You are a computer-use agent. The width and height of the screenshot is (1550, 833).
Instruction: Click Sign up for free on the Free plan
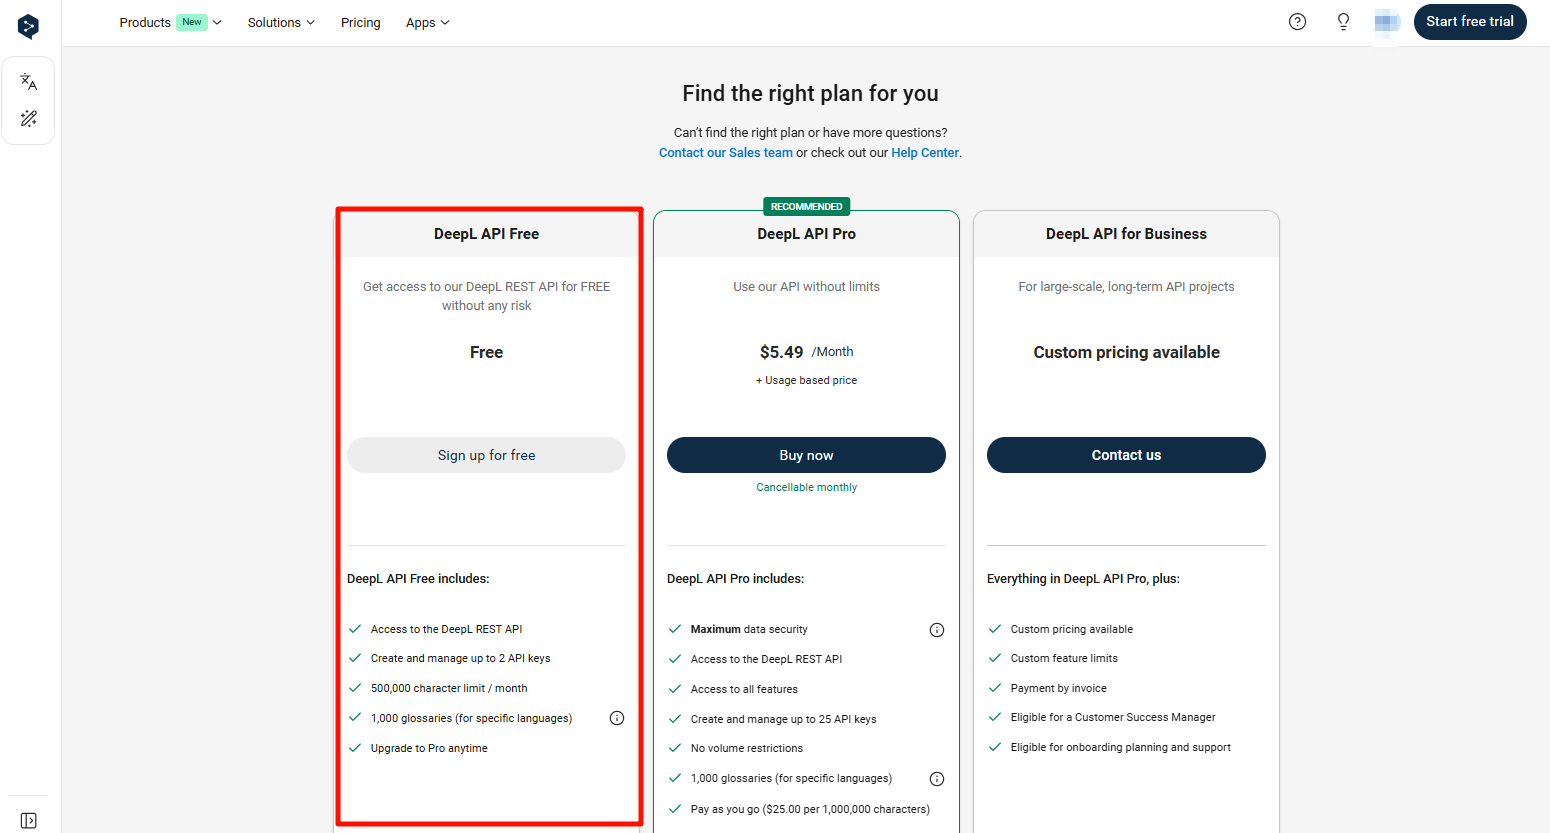(486, 454)
